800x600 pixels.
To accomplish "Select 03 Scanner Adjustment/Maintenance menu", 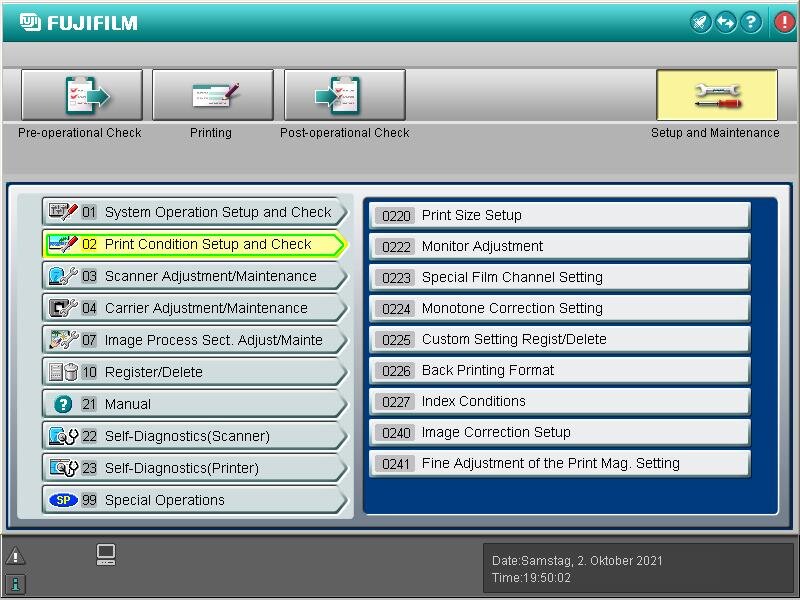I will coord(194,276).
